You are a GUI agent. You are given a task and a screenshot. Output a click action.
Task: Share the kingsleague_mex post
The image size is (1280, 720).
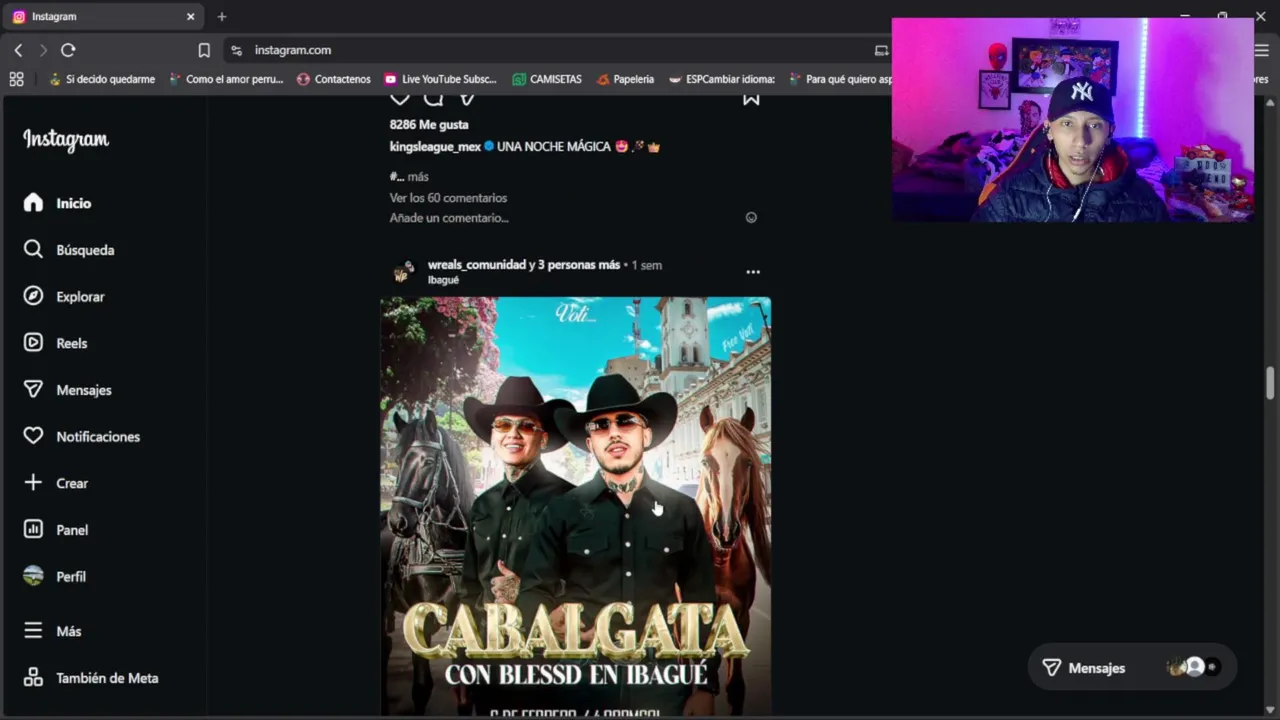pyautogui.click(x=466, y=98)
